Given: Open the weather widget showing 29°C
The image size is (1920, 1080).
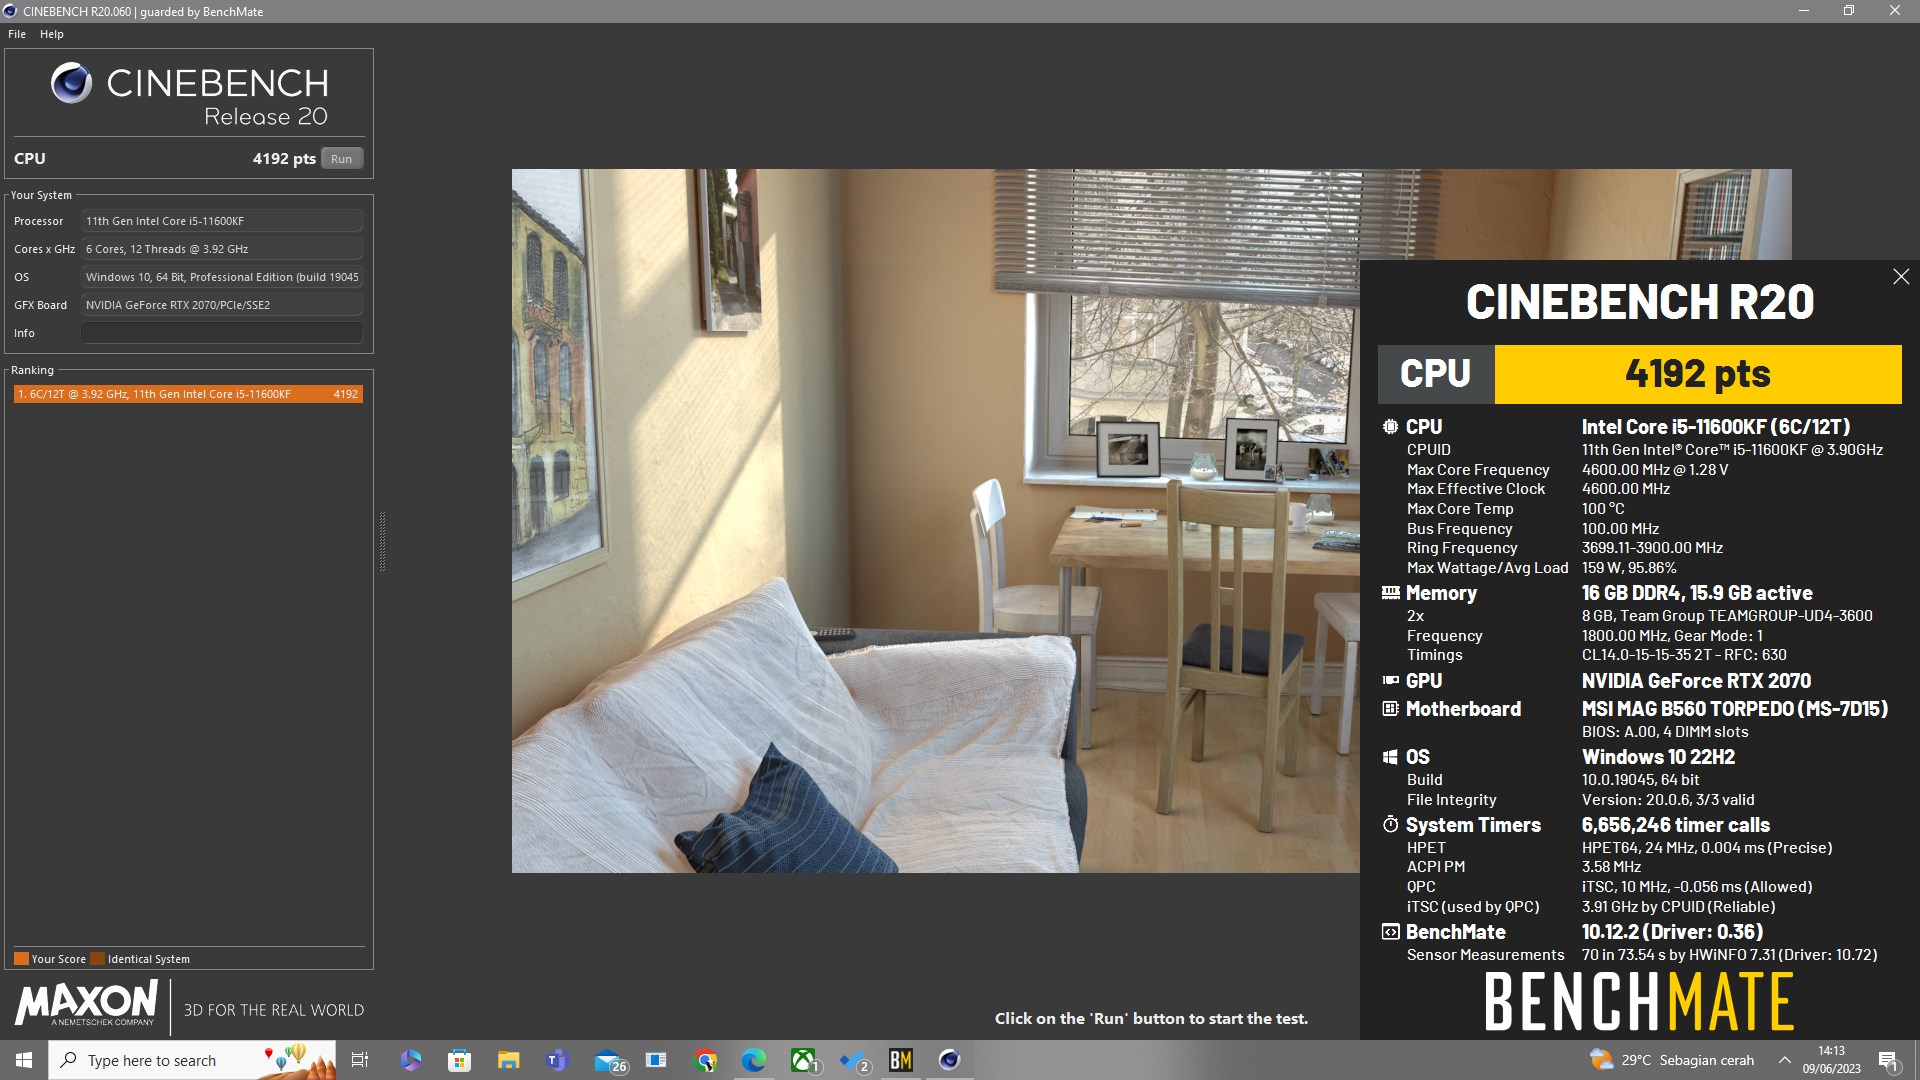Looking at the screenshot, I should (x=1672, y=1060).
